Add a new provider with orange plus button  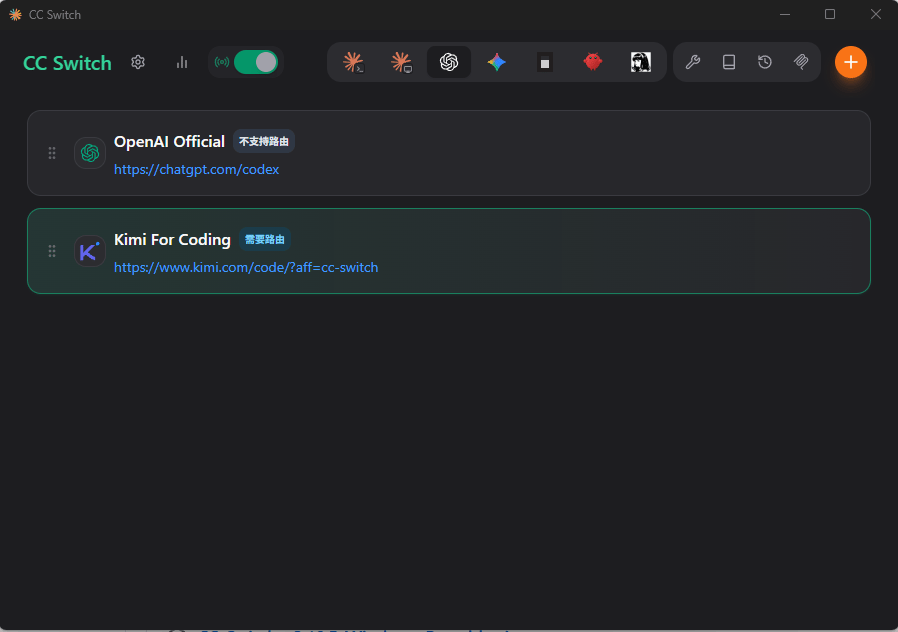(850, 62)
